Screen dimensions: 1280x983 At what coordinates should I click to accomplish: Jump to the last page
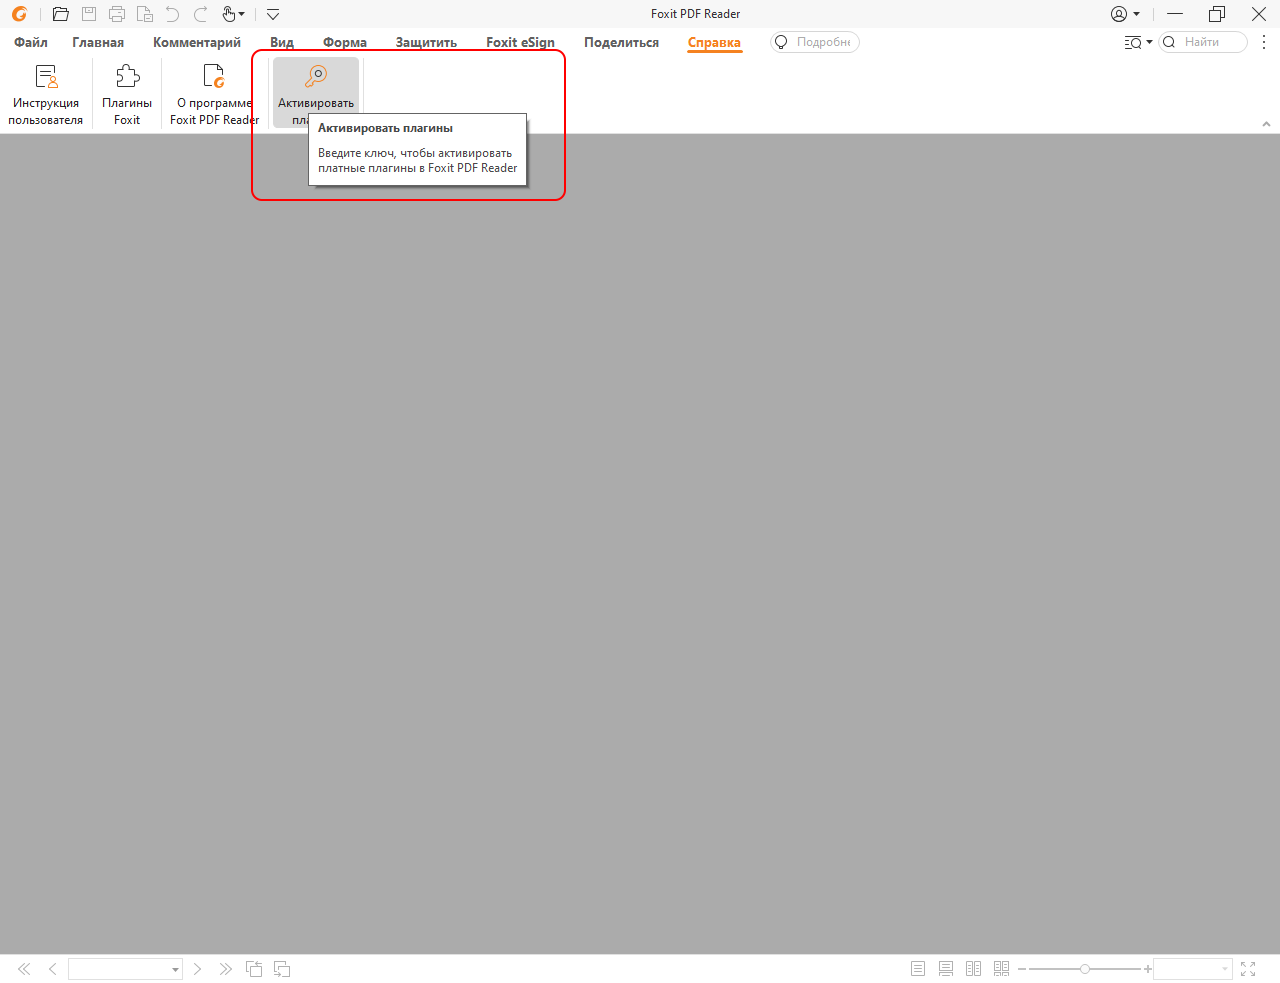(x=225, y=969)
